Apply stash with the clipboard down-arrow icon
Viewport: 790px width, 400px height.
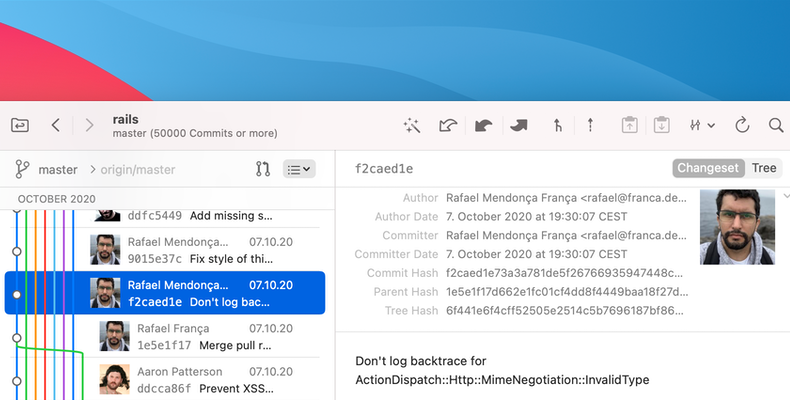pos(661,125)
